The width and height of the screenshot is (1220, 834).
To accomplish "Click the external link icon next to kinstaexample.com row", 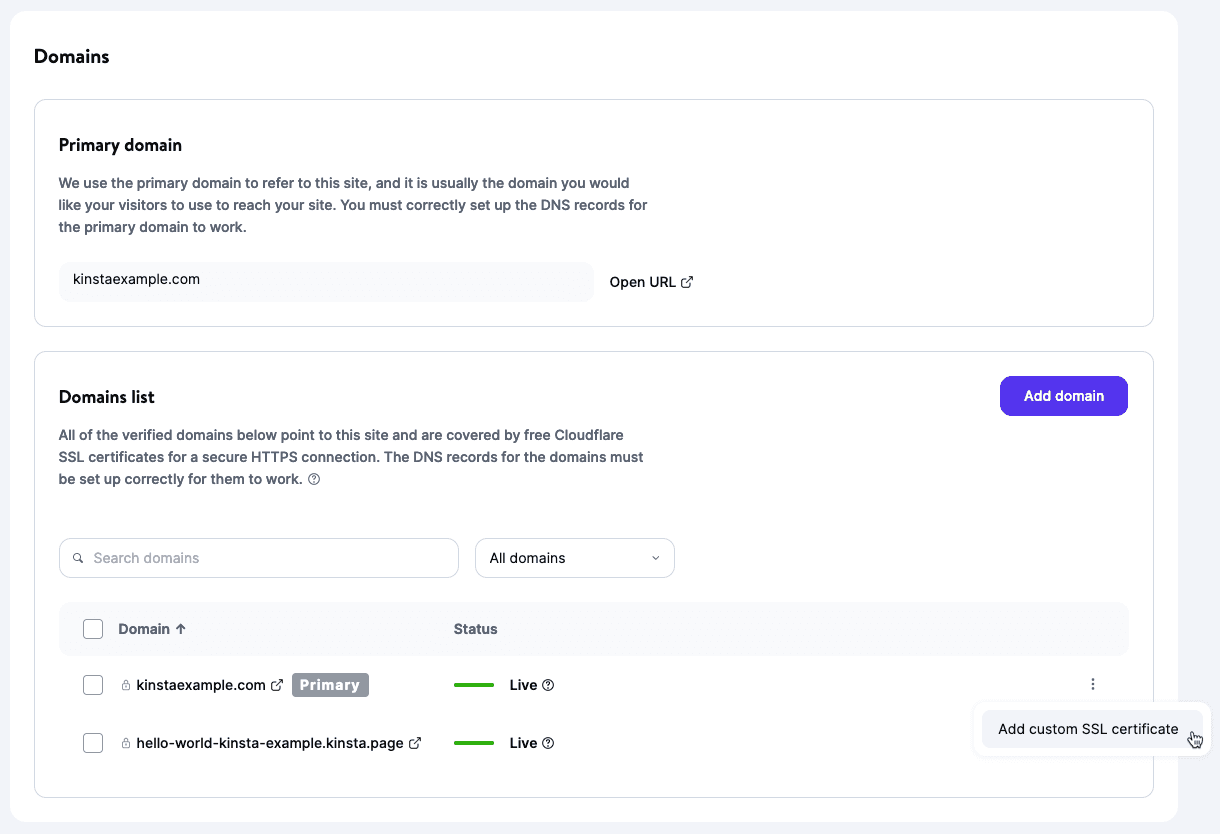I will (277, 685).
